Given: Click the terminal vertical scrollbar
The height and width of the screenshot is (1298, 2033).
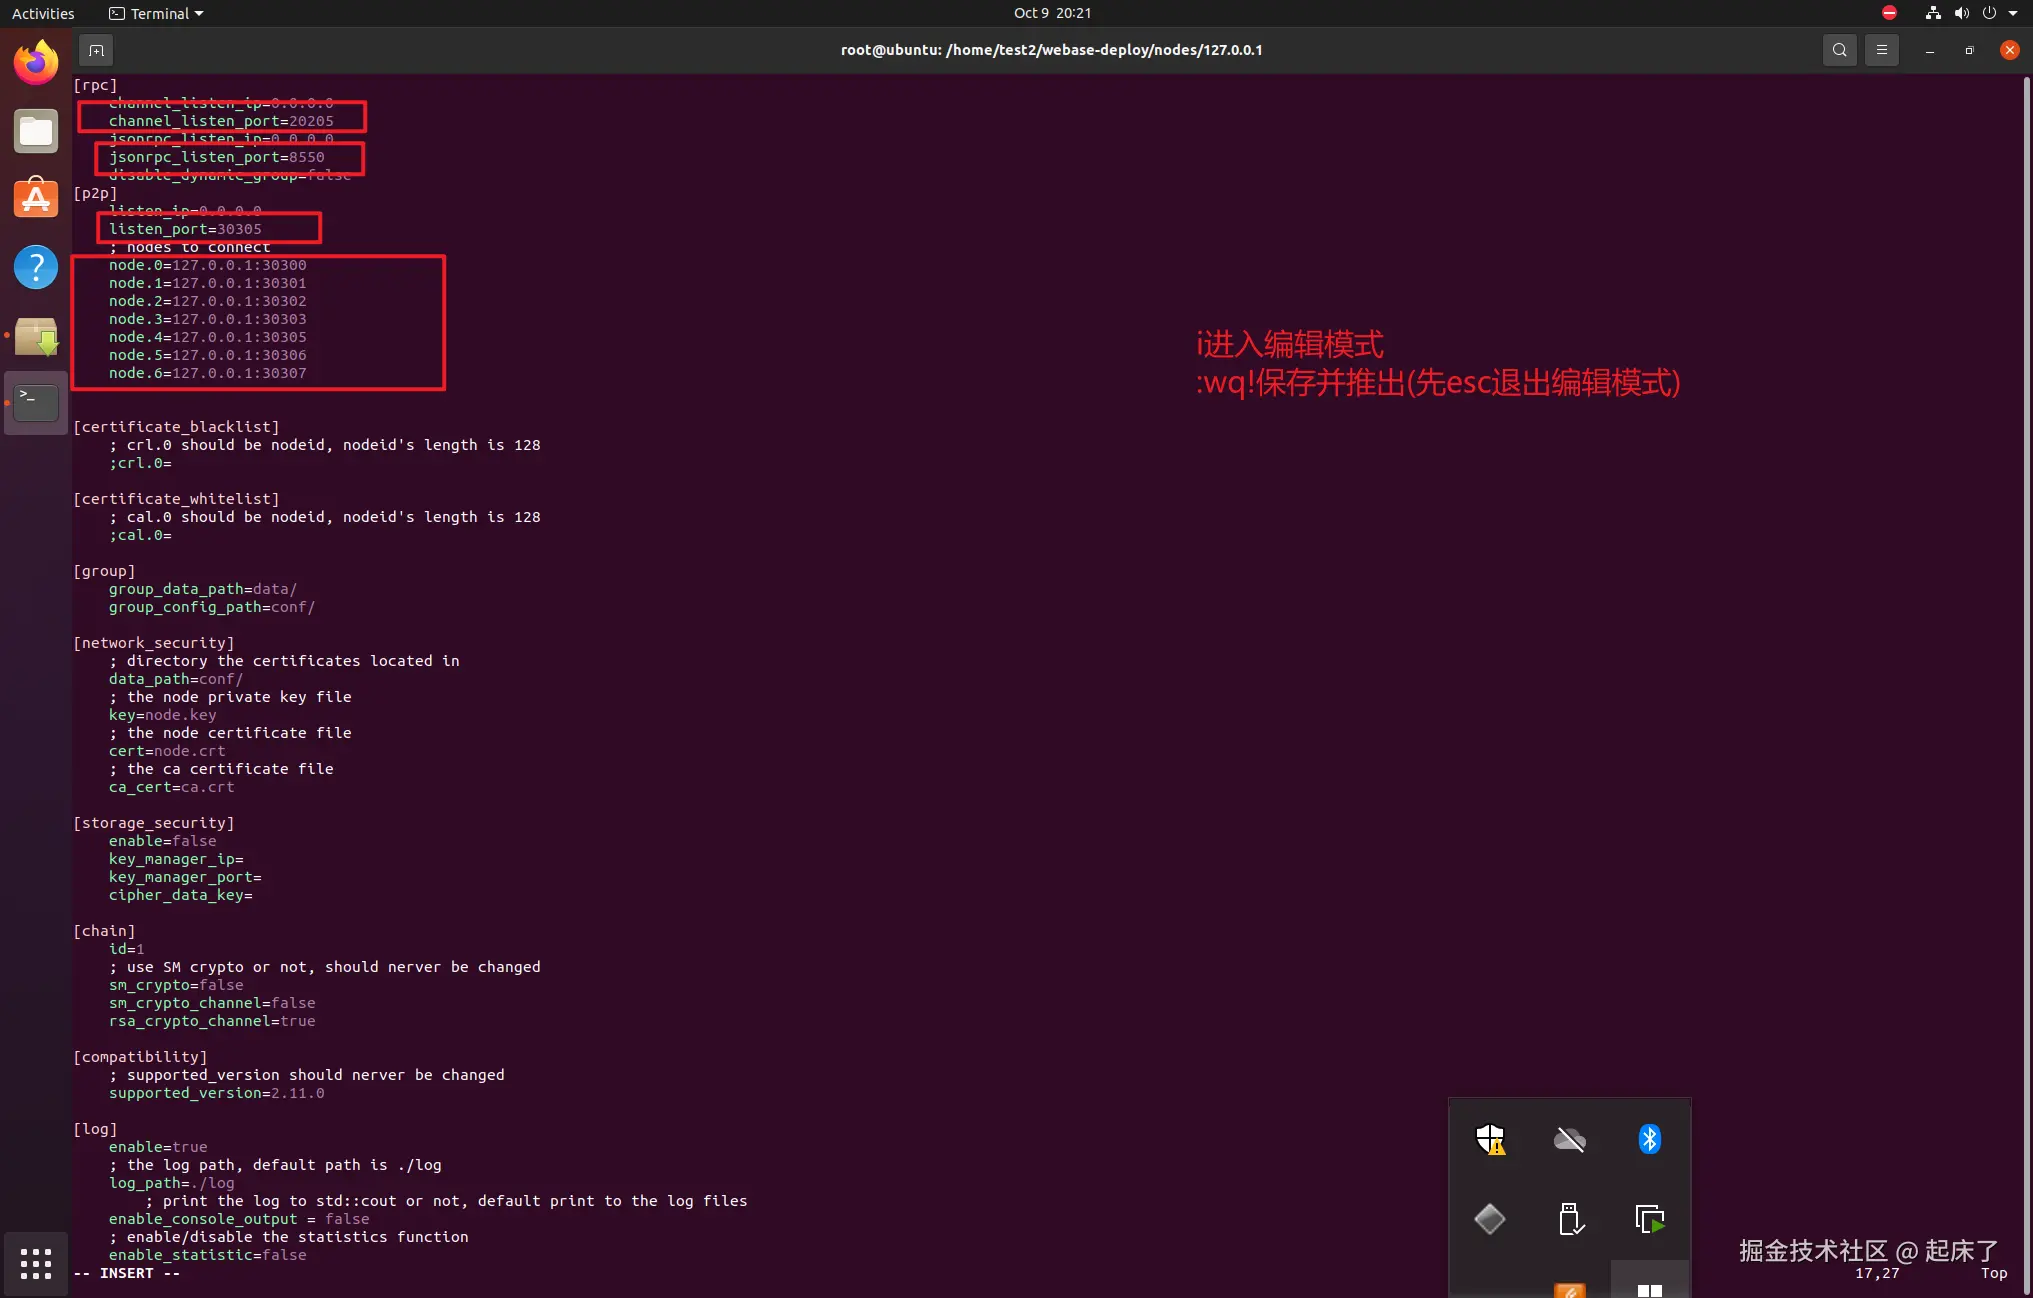Looking at the screenshot, I should pyautogui.click(x=2026, y=600).
